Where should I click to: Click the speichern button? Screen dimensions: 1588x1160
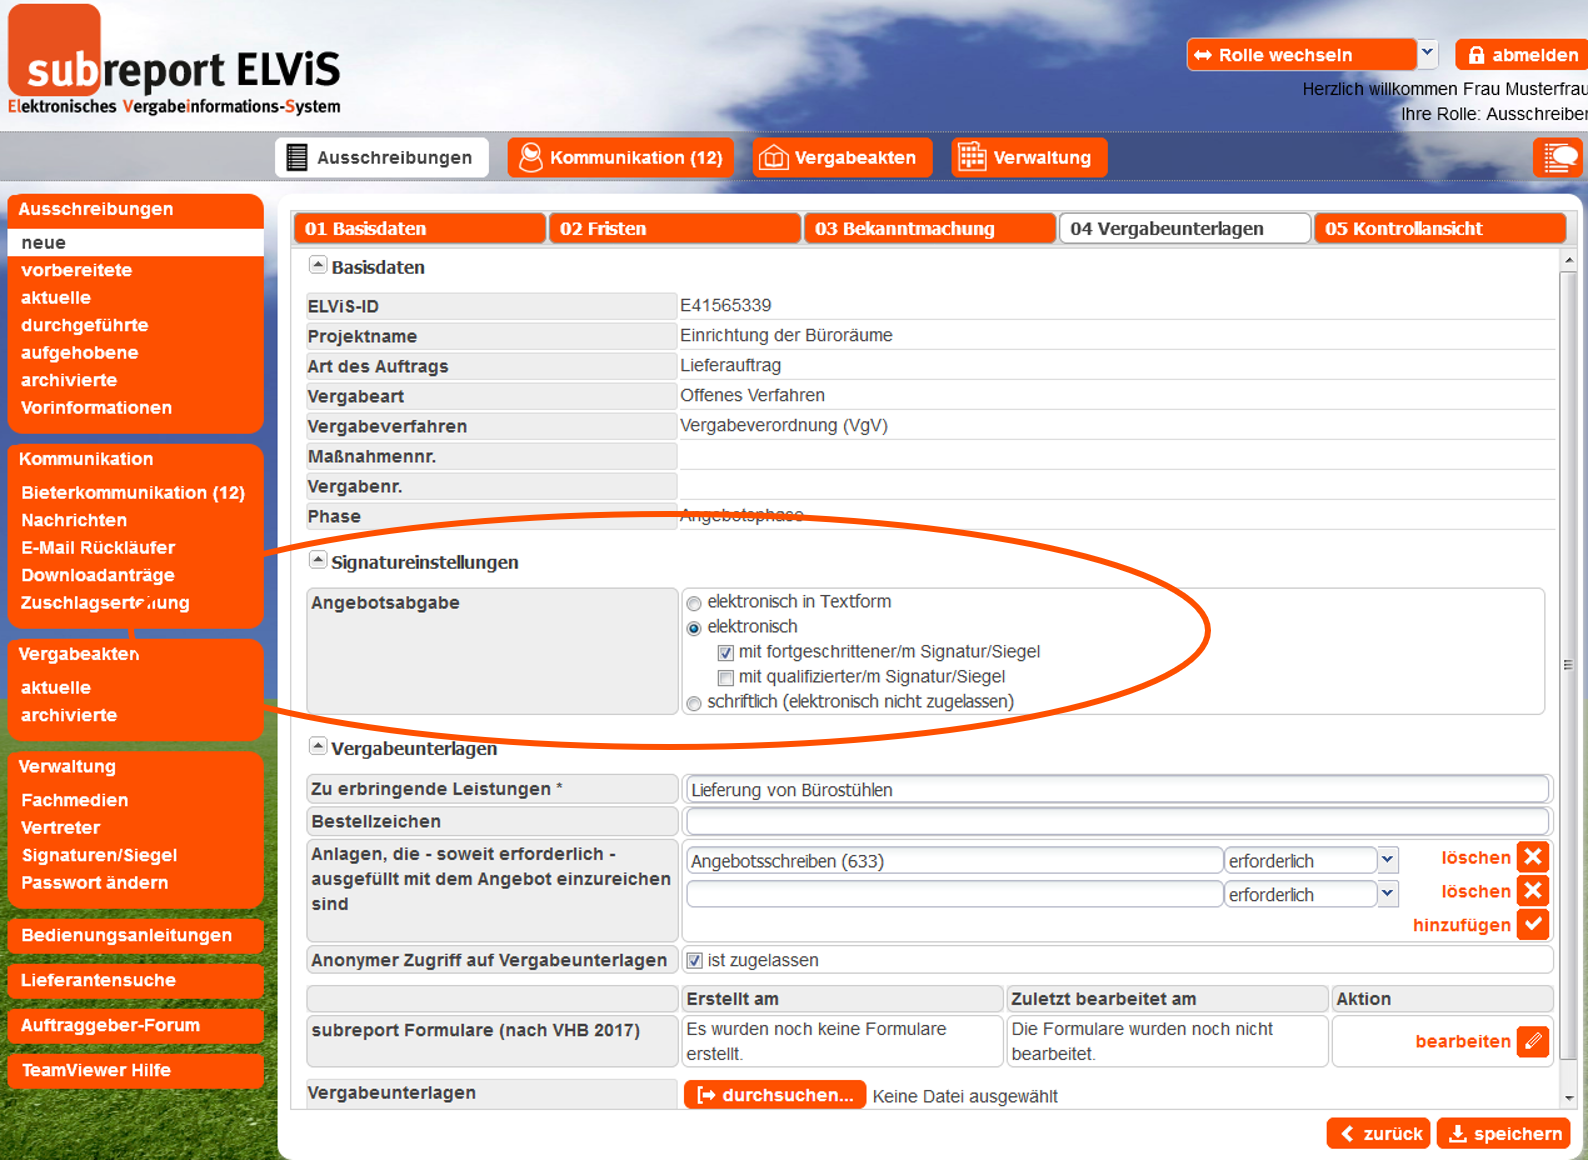point(1504,1133)
